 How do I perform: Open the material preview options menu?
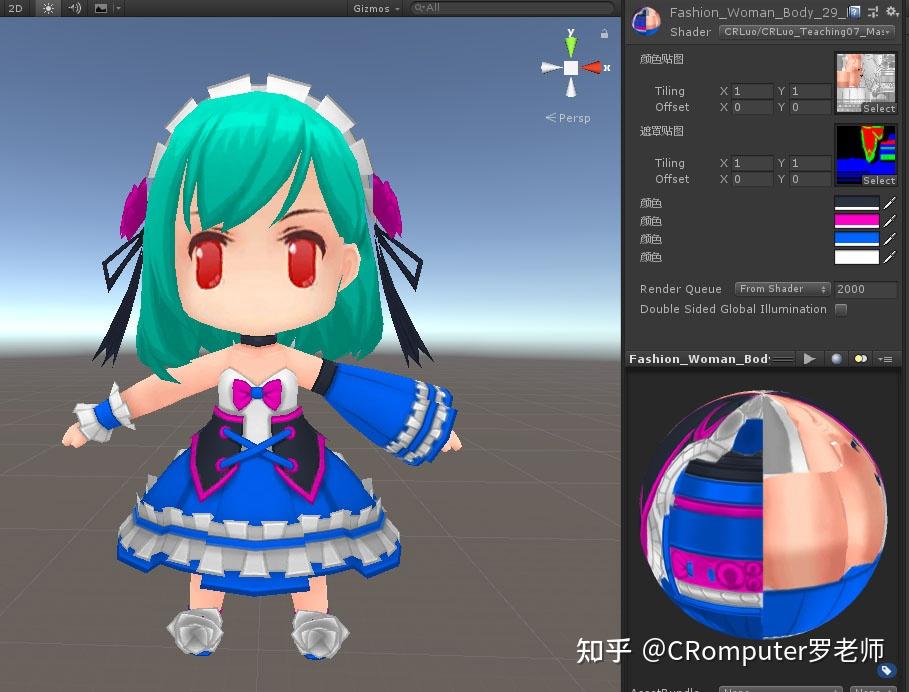(884, 359)
